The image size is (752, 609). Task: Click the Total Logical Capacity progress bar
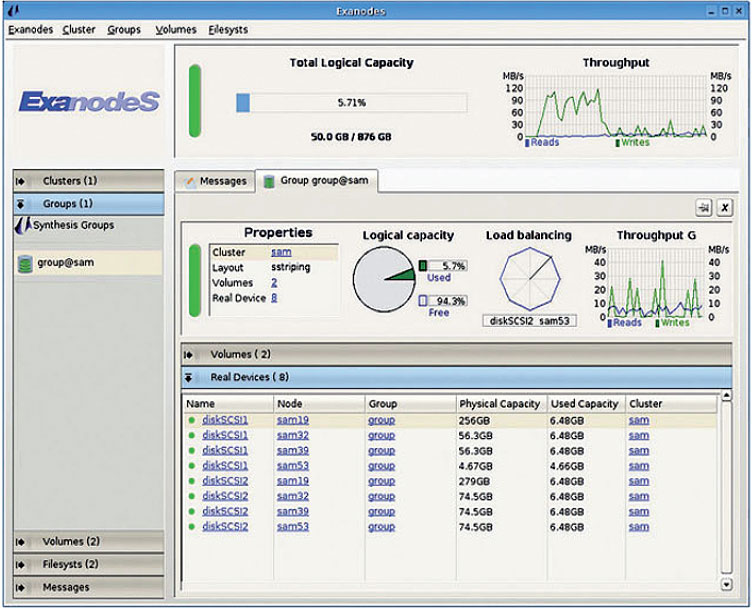point(351,102)
